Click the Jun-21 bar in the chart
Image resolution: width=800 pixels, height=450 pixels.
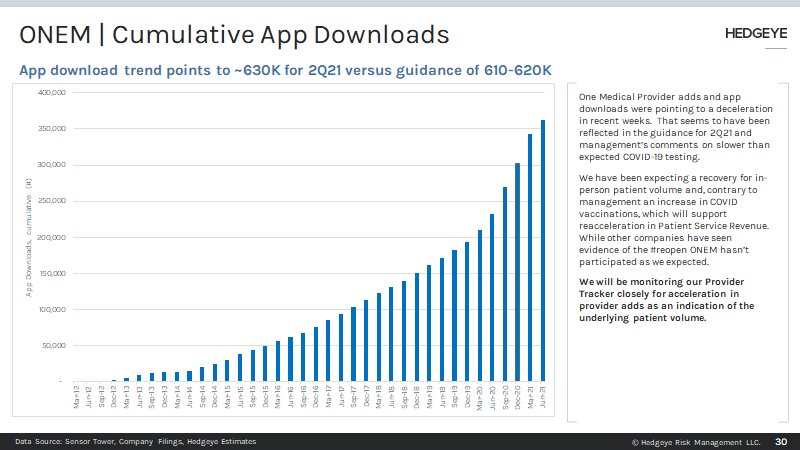click(543, 250)
